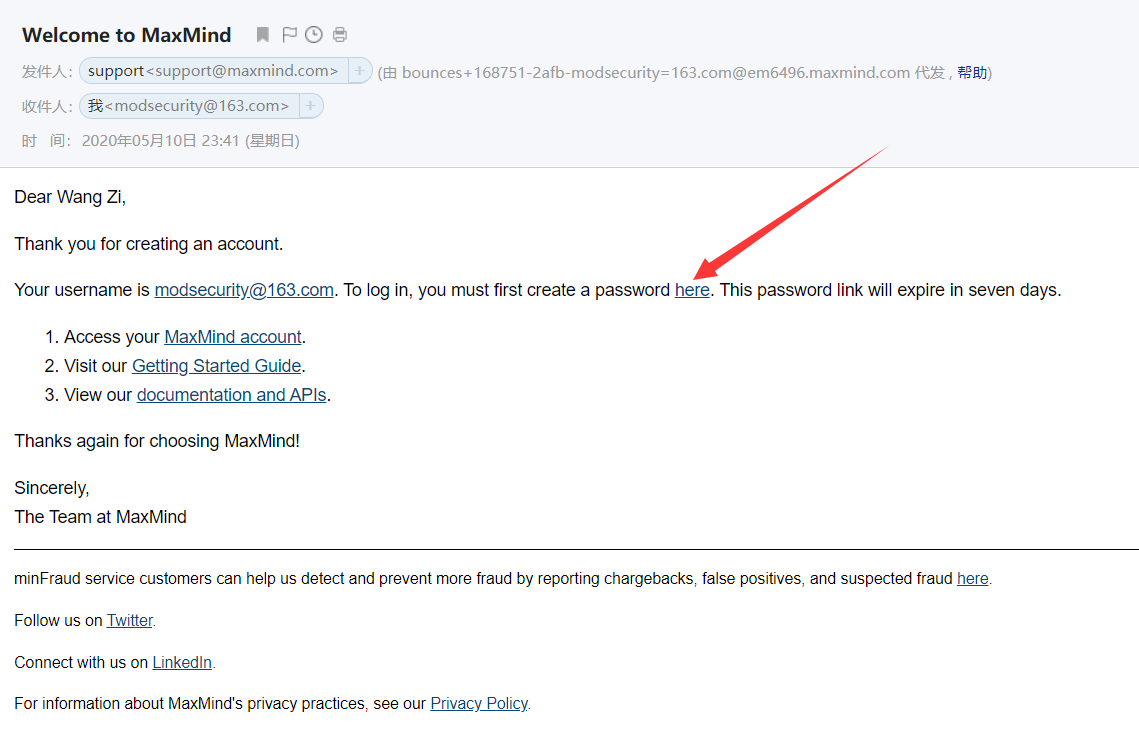Click the bounces sender address text
Image resolution: width=1139 pixels, height=738 pixels.
pyautogui.click(x=656, y=73)
